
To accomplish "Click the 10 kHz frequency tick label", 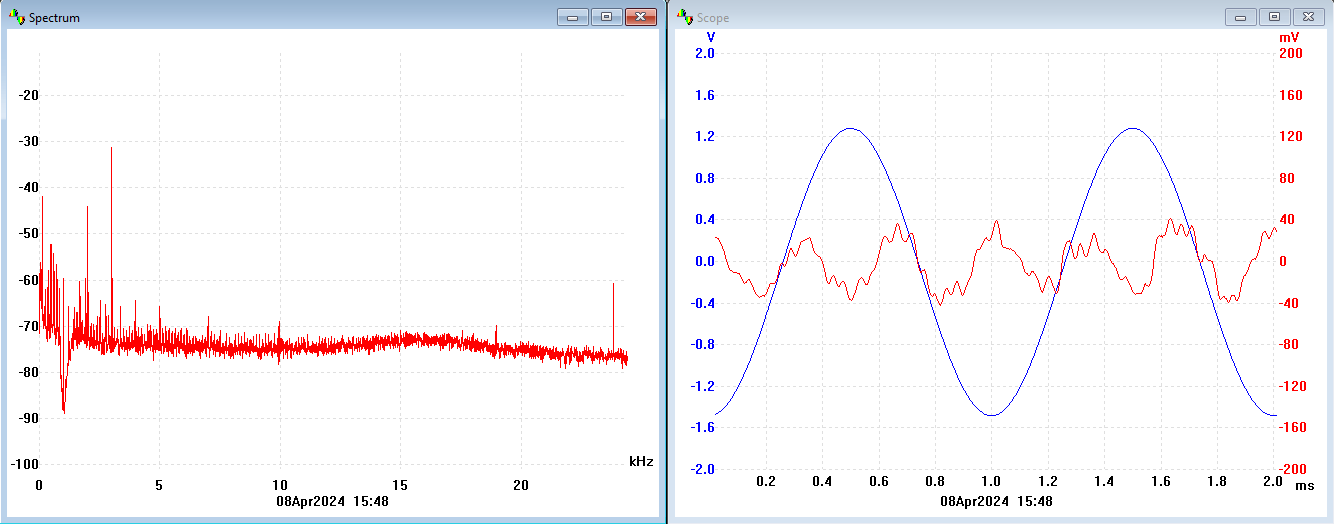I will pos(280,485).
